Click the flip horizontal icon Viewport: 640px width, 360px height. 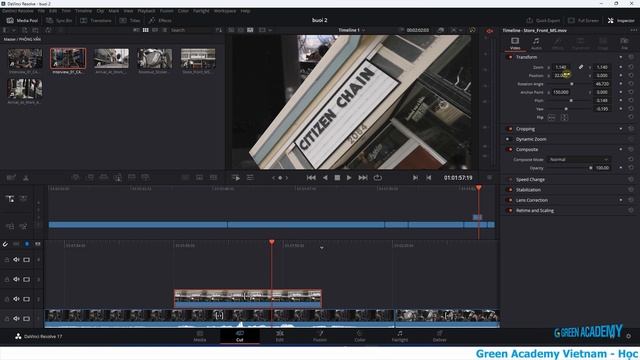pyautogui.click(x=552, y=118)
